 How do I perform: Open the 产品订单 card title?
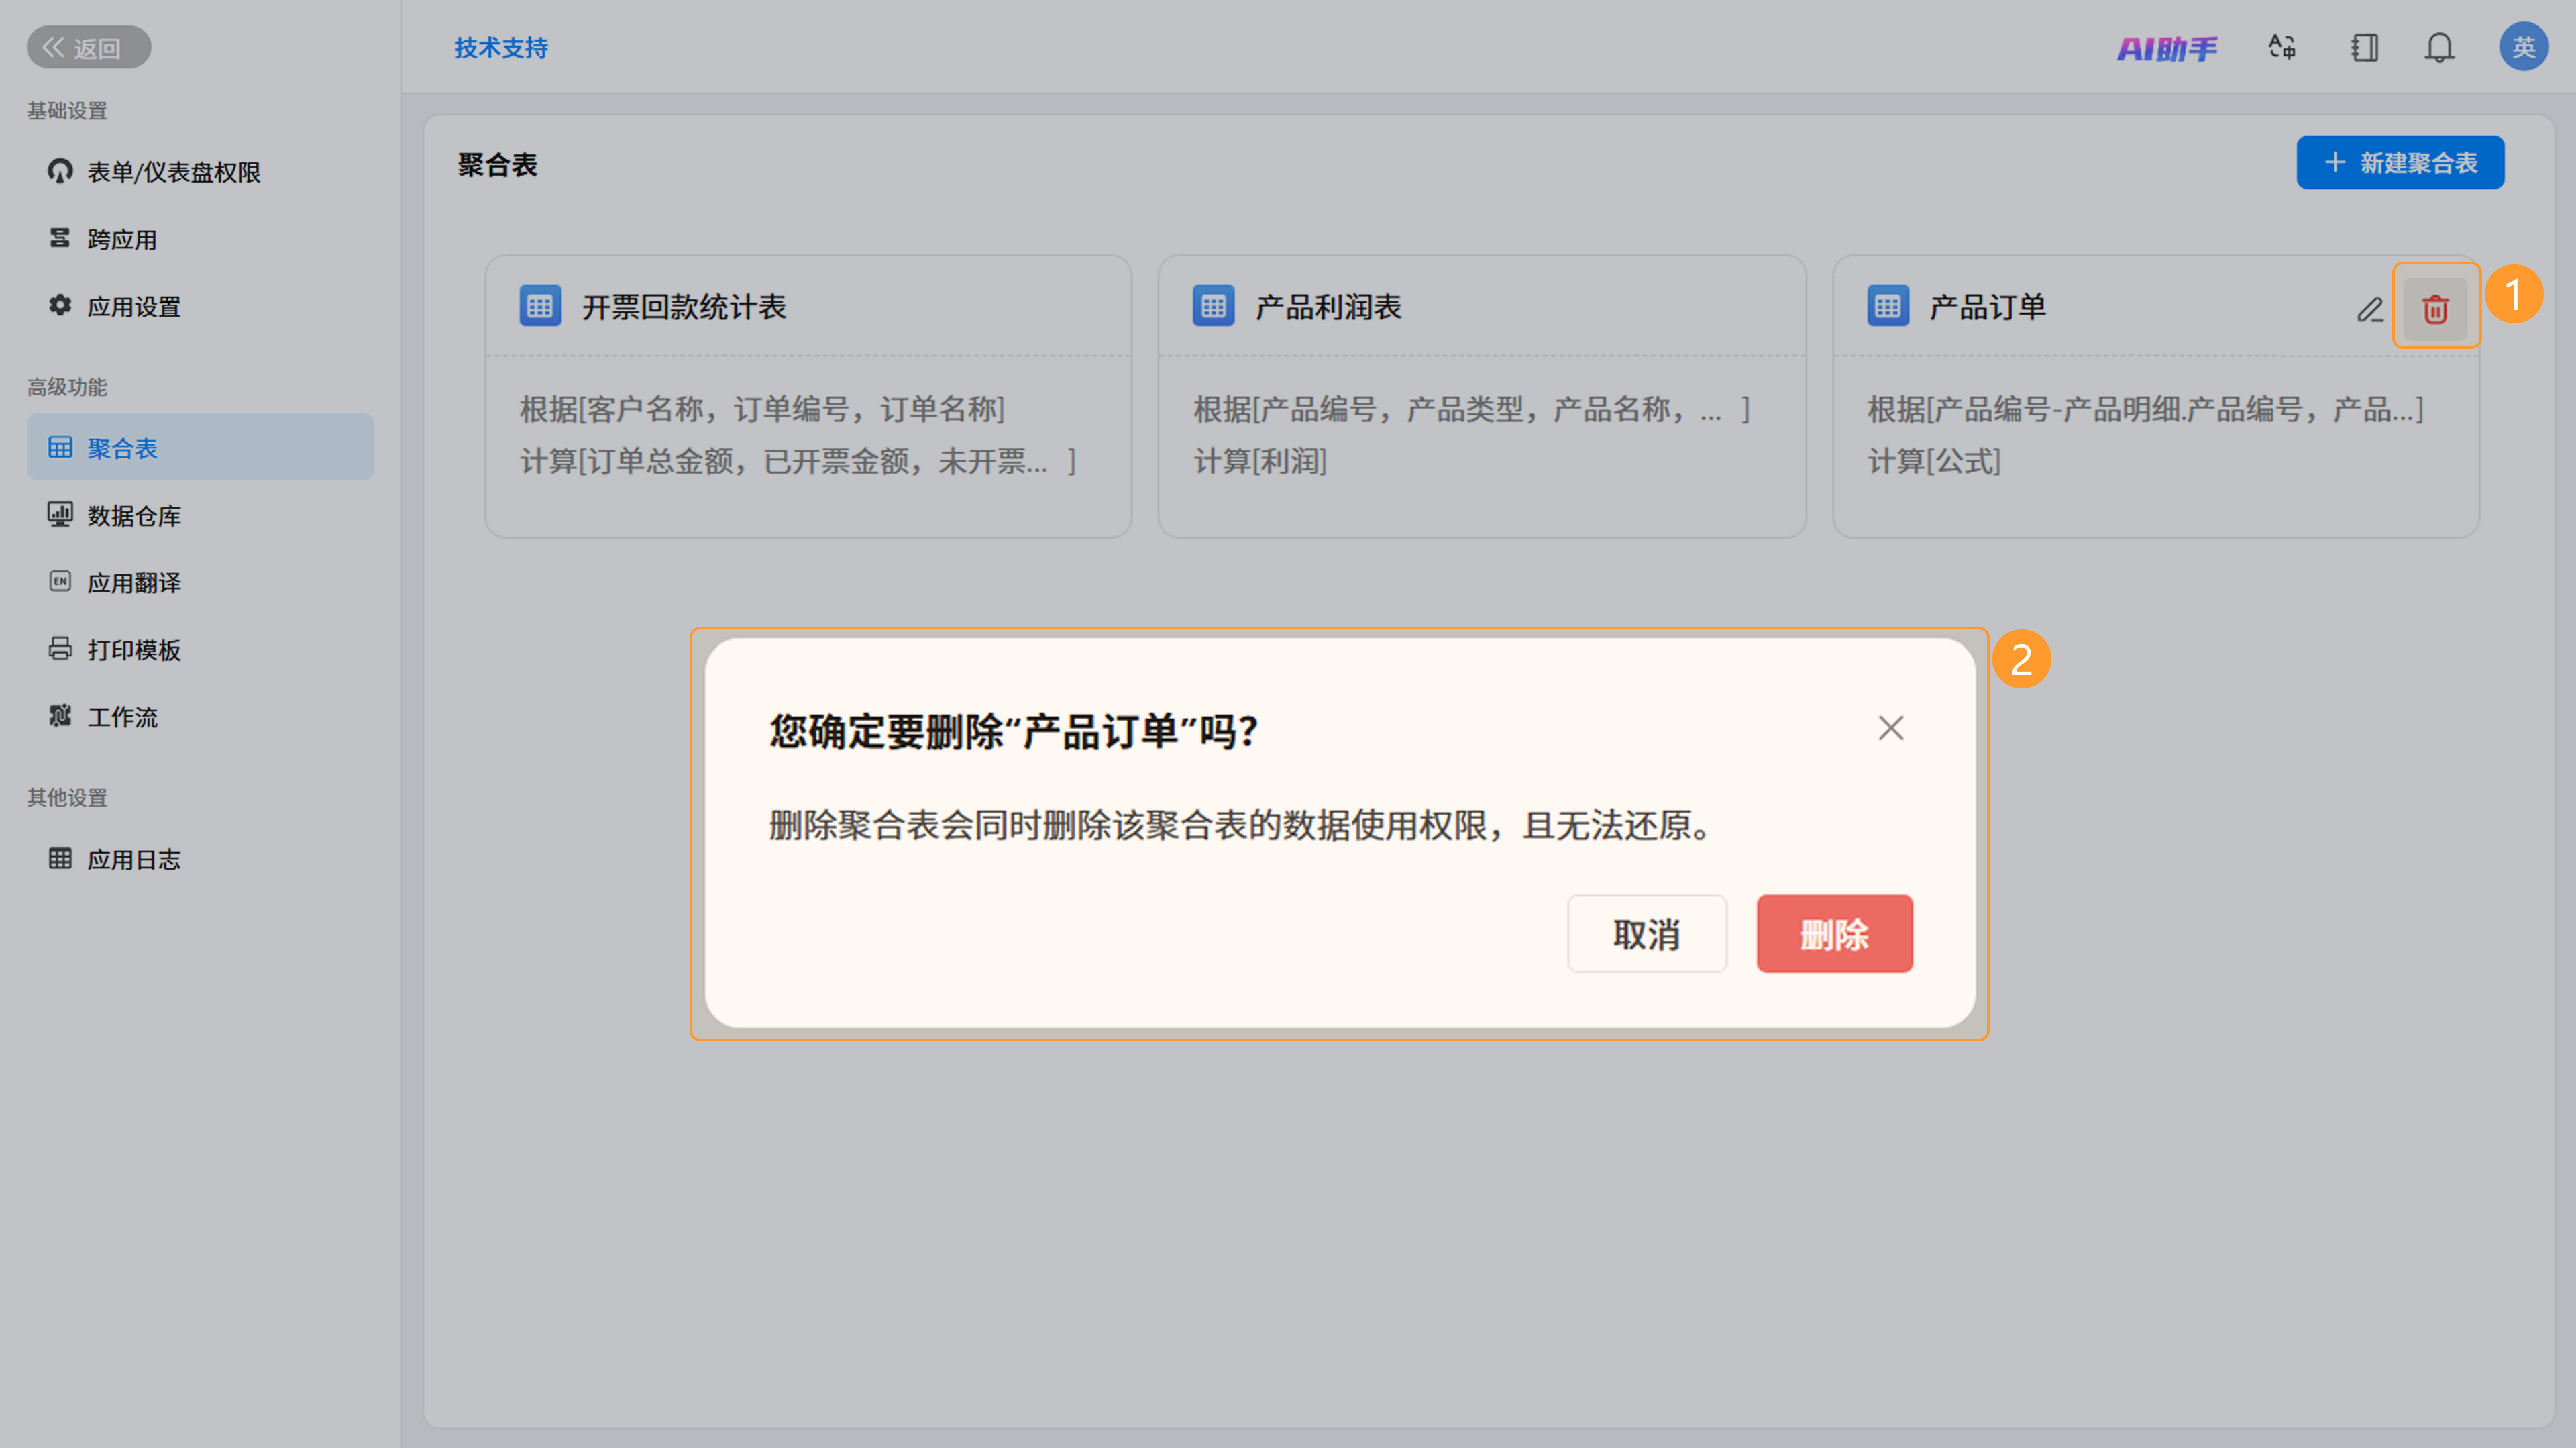tap(1987, 307)
